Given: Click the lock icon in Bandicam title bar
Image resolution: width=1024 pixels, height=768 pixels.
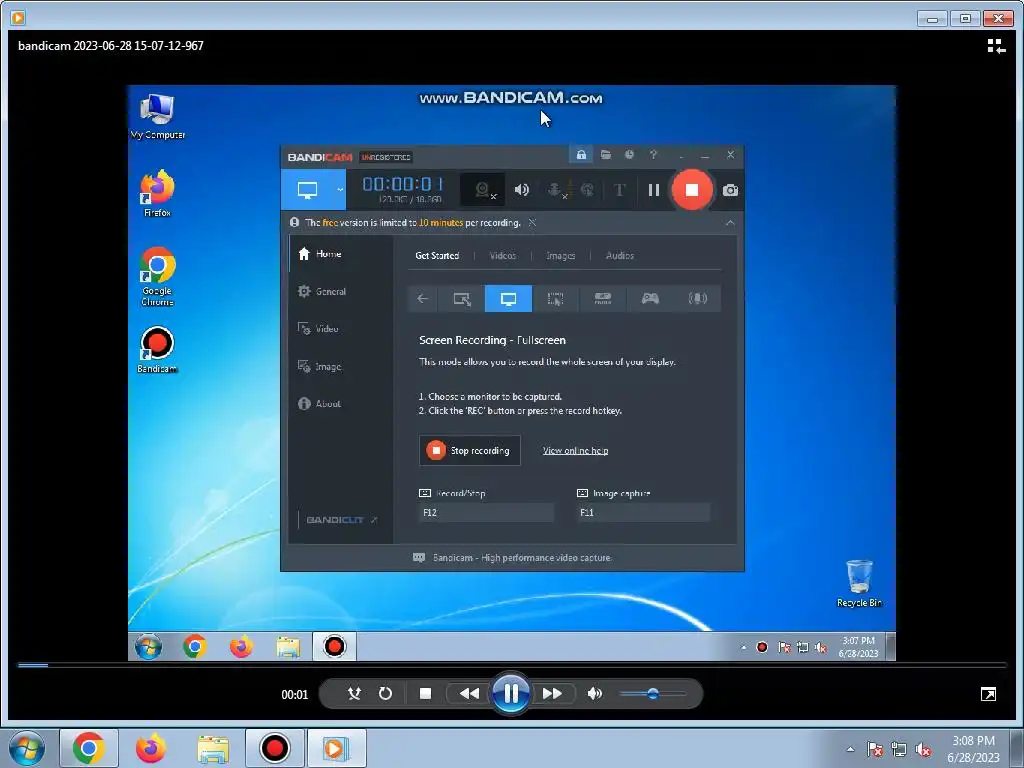Looking at the screenshot, I should point(581,155).
